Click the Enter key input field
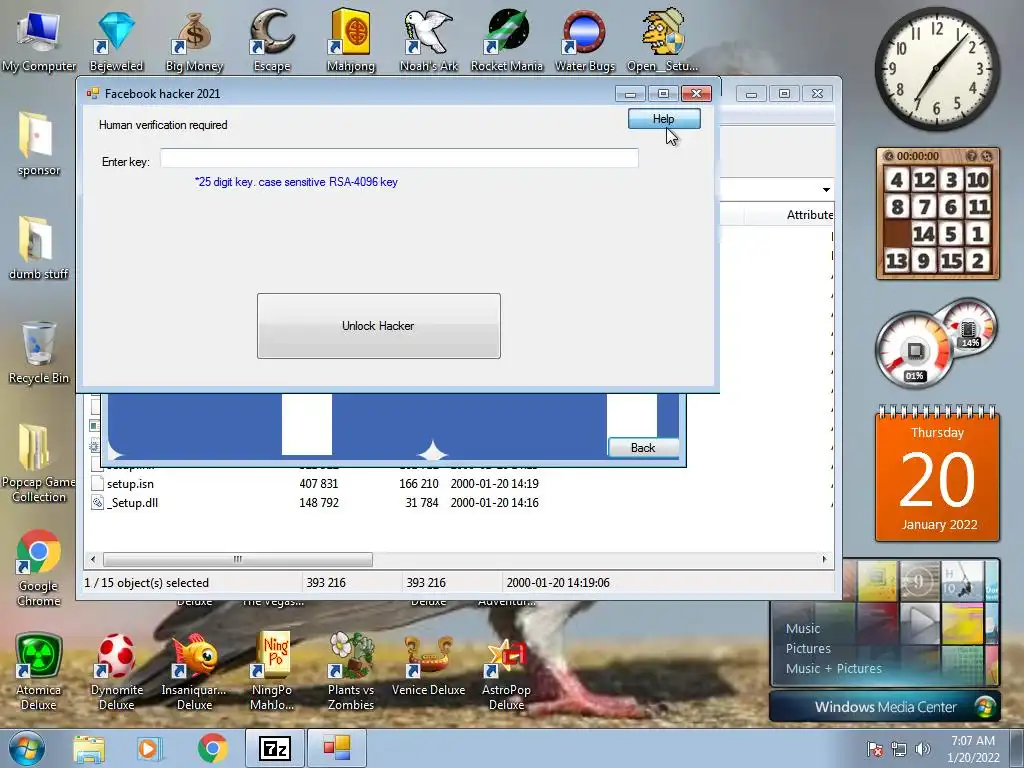Image resolution: width=1024 pixels, height=768 pixels. tap(399, 158)
